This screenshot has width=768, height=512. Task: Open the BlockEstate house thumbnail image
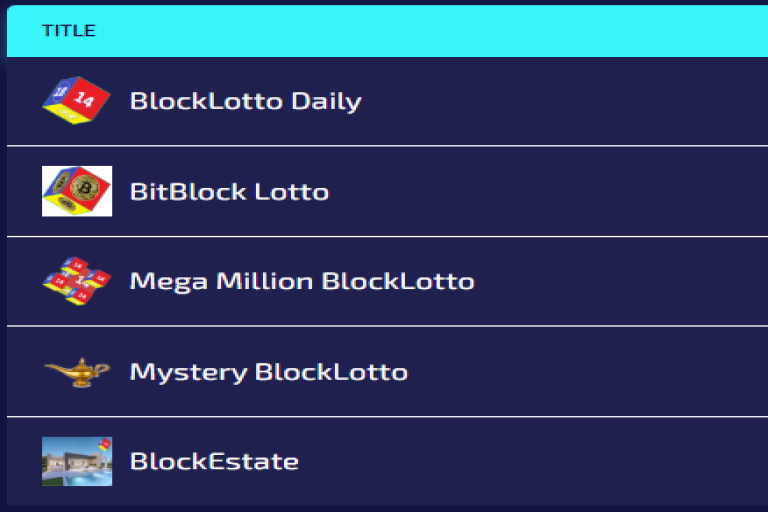tap(76, 461)
